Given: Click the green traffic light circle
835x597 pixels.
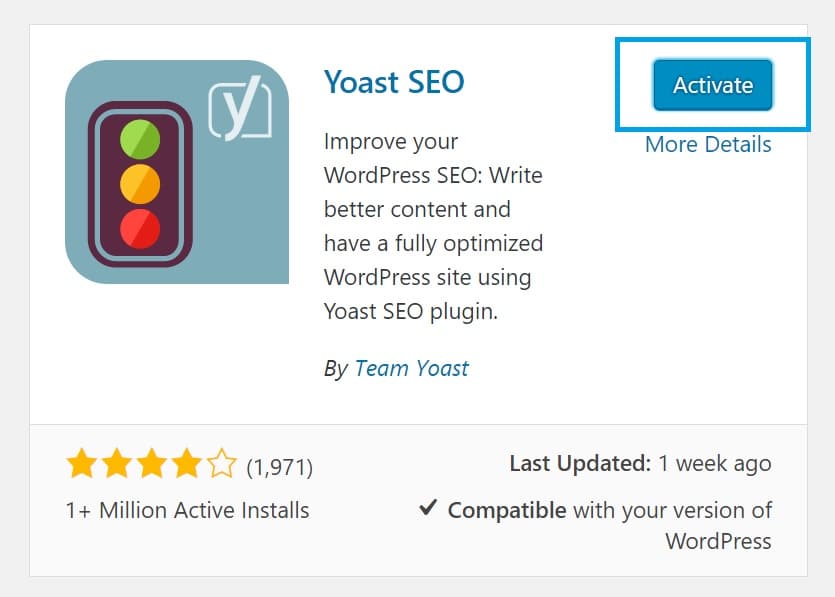Looking at the screenshot, I should pyautogui.click(x=140, y=139).
